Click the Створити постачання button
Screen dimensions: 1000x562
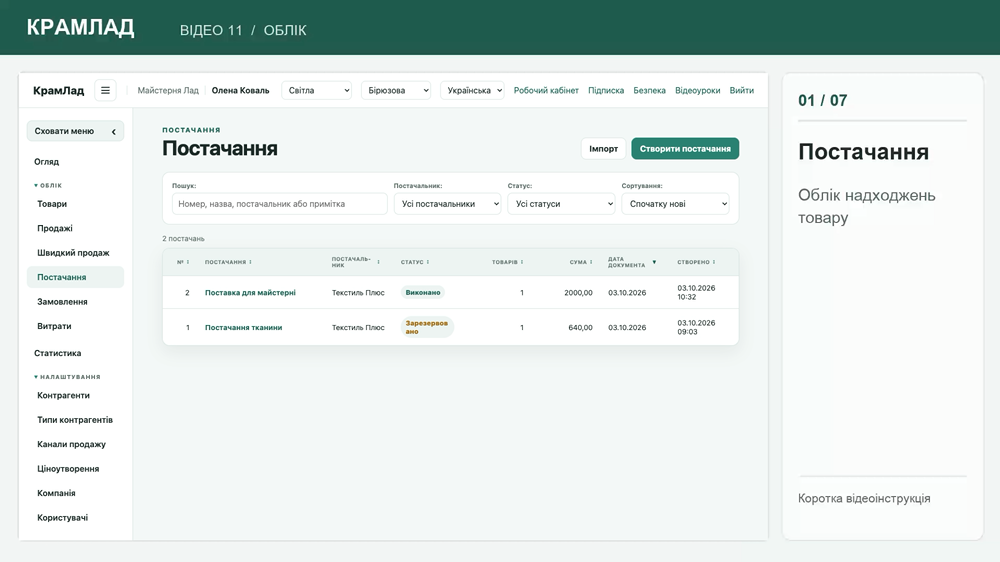(x=685, y=149)
